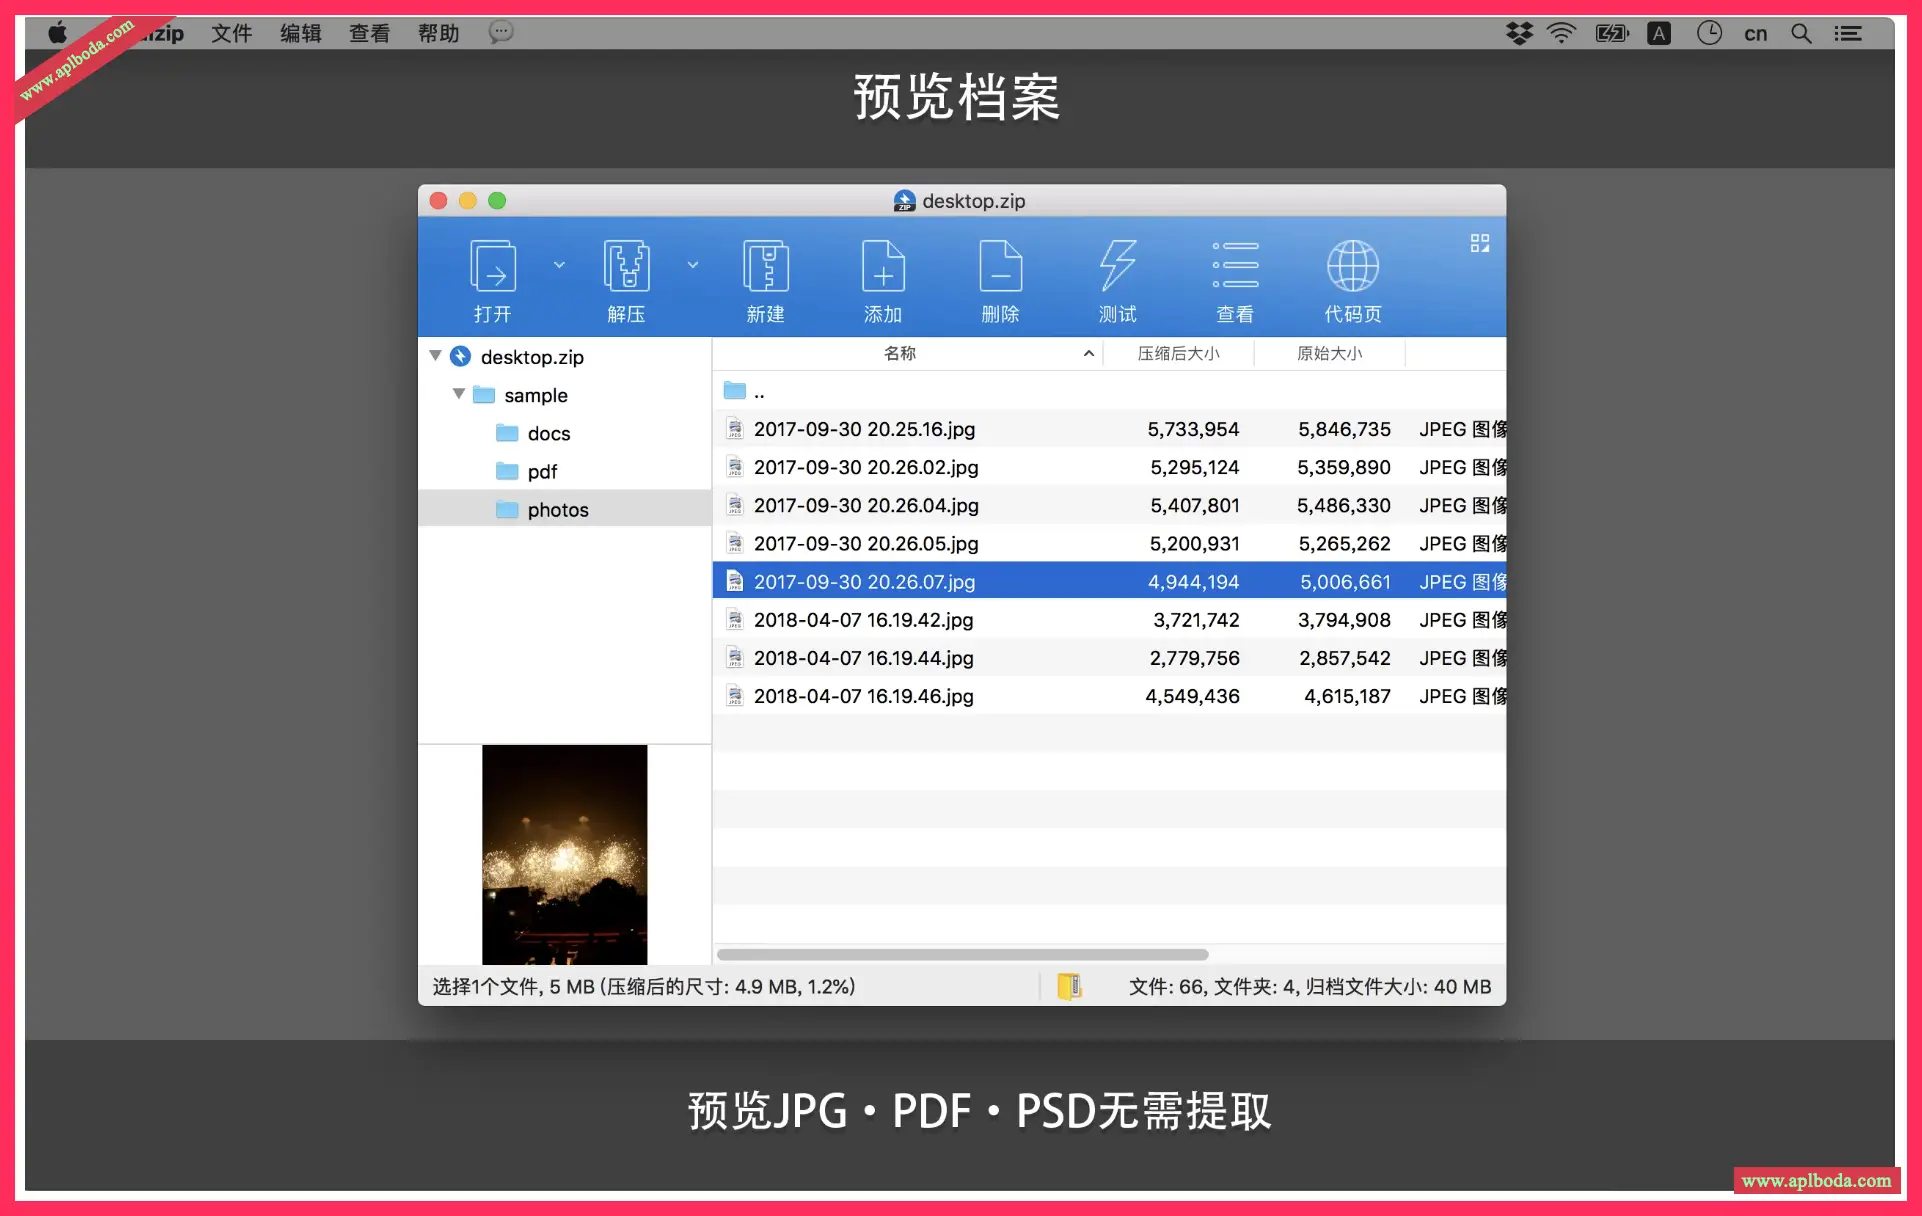Viewport: 1922px width, 1216px height.
Task: Click the fireworks preview thumbnail
Action: (564, 854)
